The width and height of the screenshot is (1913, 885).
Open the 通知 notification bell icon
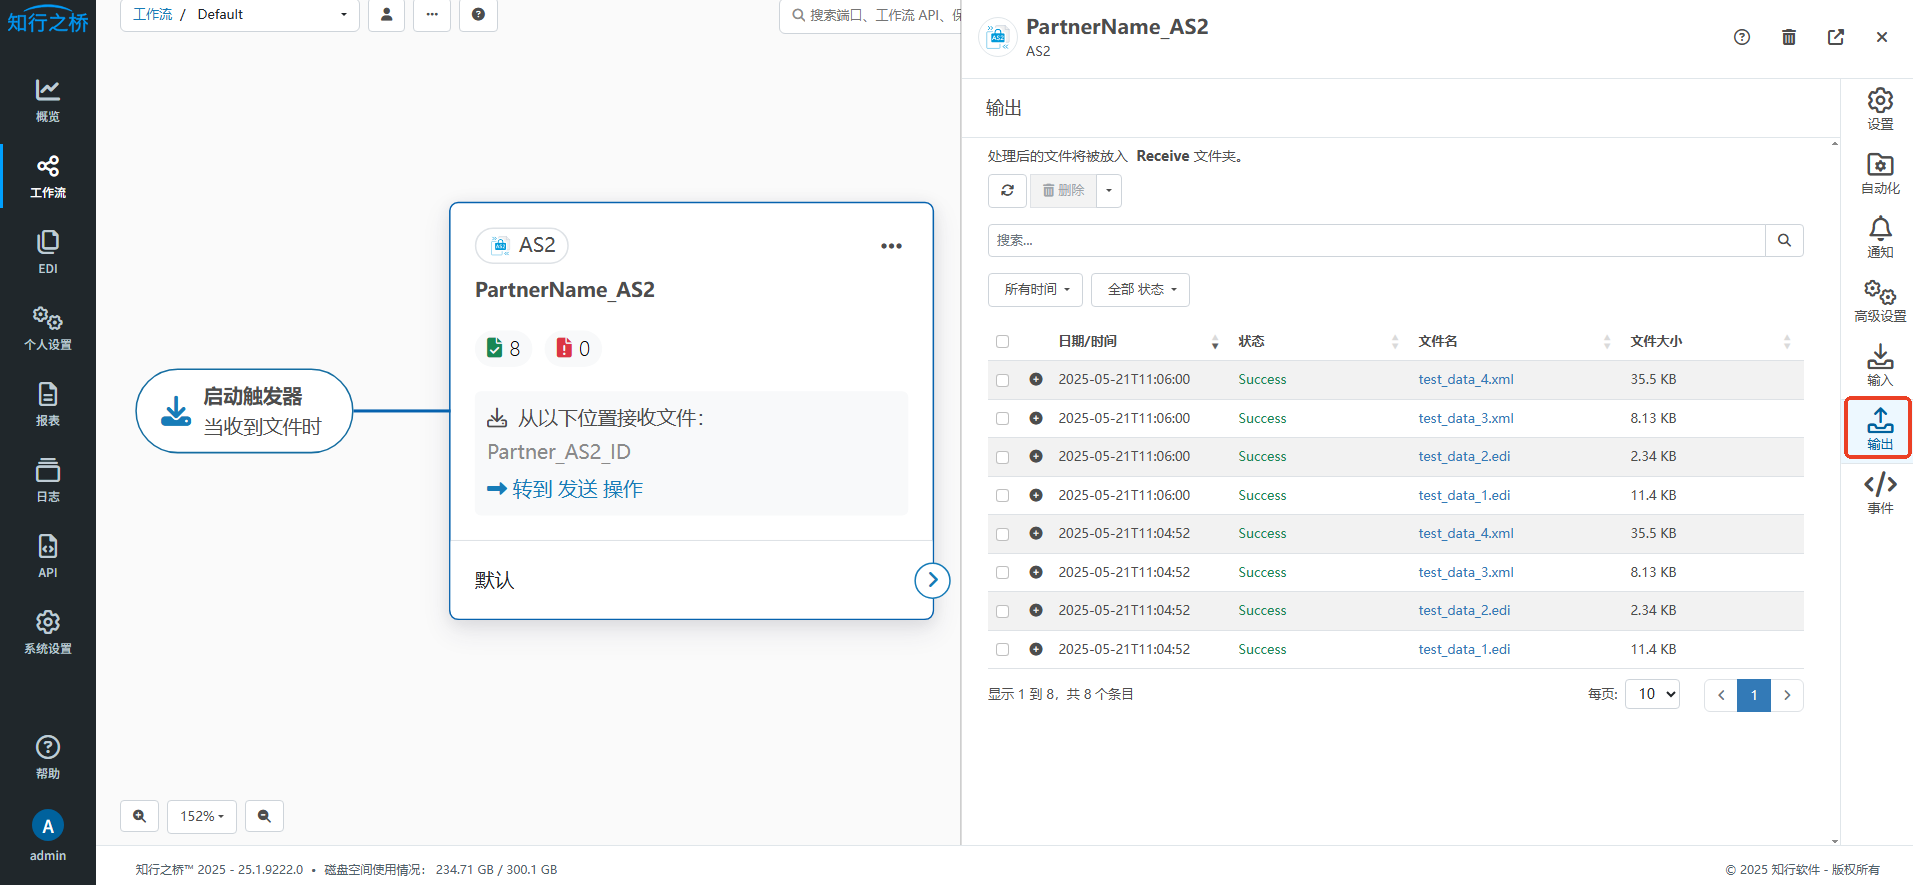click(x=1879, y=237)
